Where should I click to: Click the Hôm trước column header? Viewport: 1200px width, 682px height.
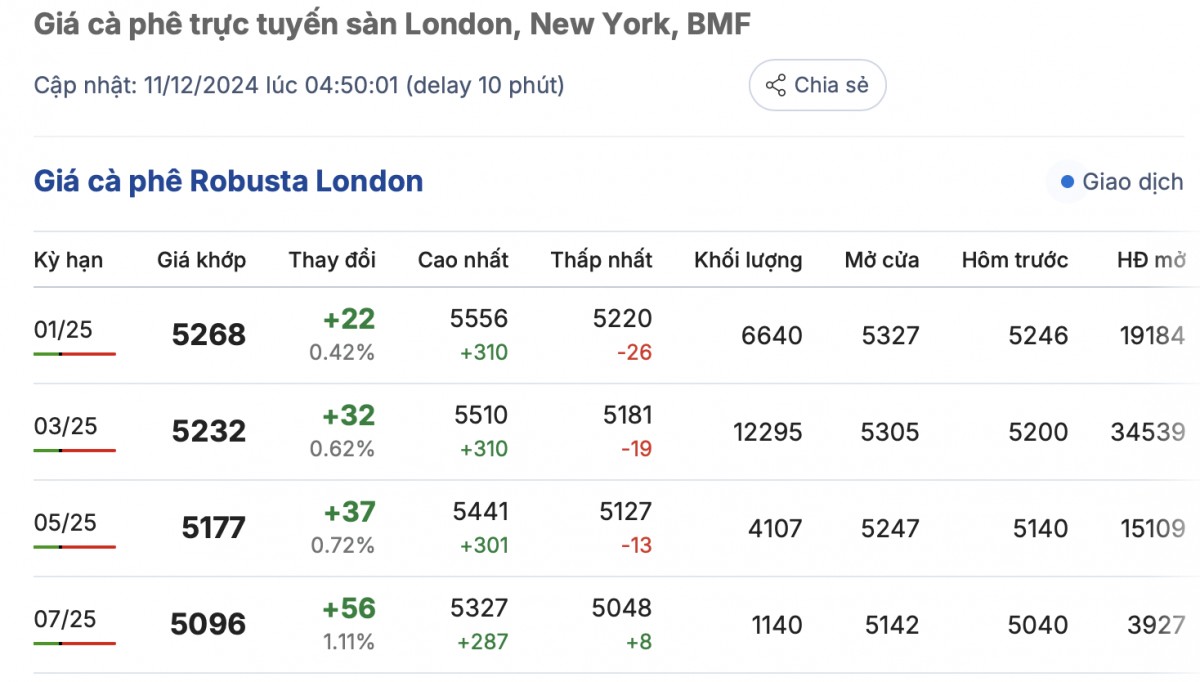(1014, 260)
